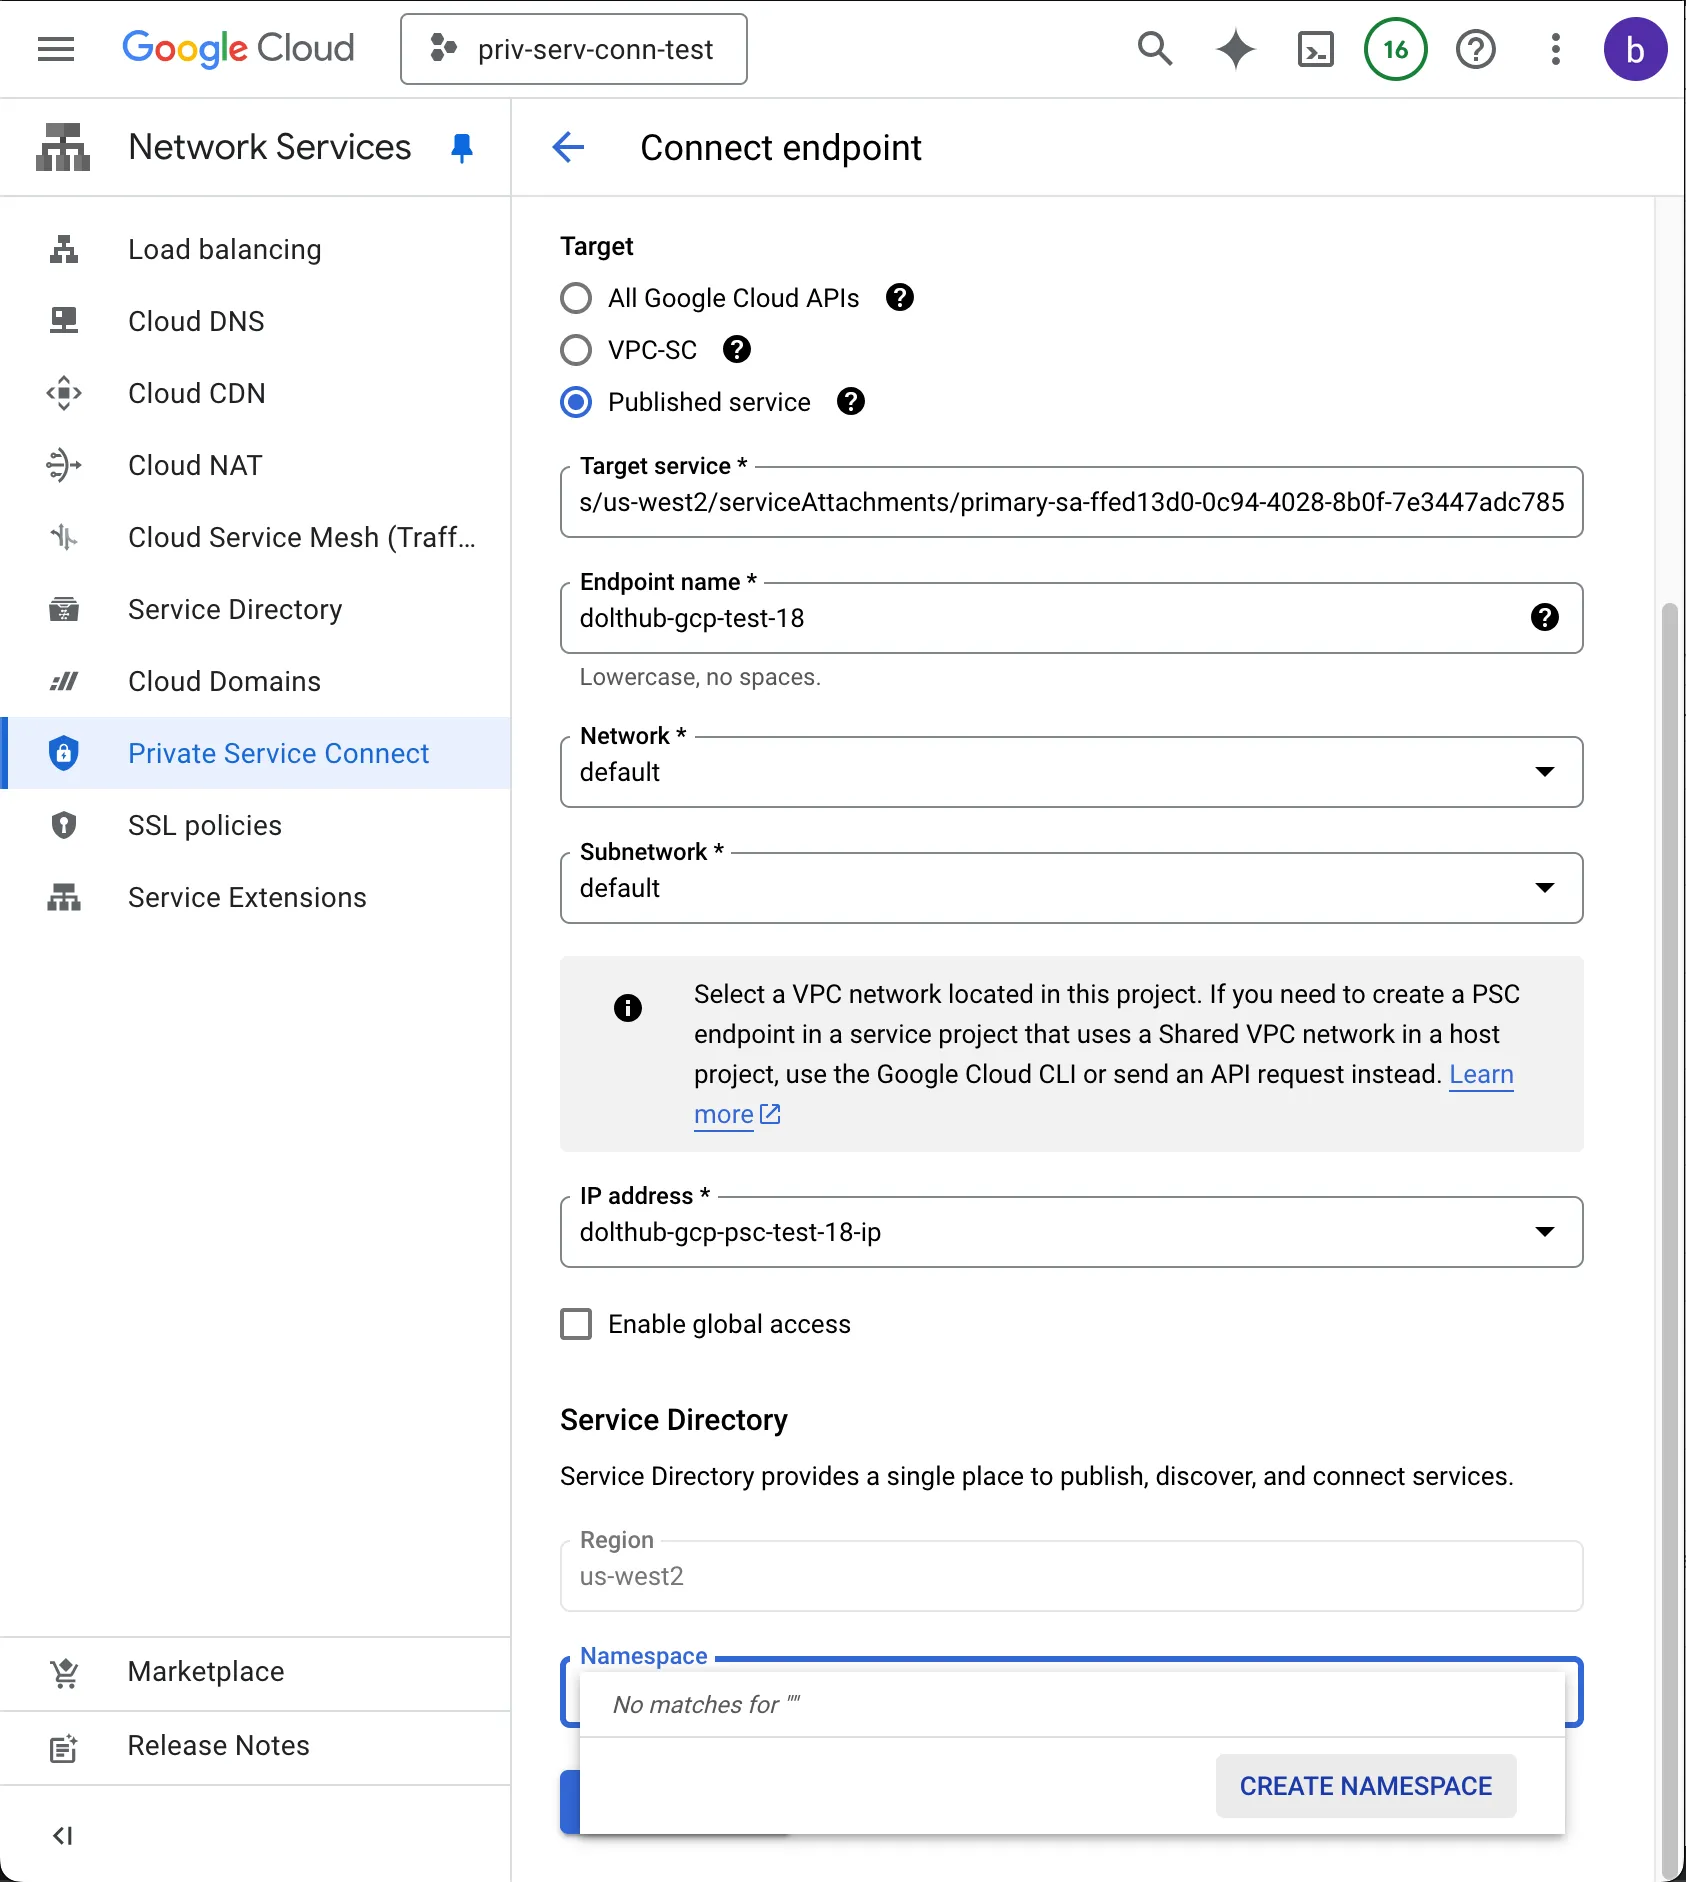Viewport: 1686px width, 1882px height.
Task: Open the main navigation hamburger menu
Action: [x=56, y=49]
